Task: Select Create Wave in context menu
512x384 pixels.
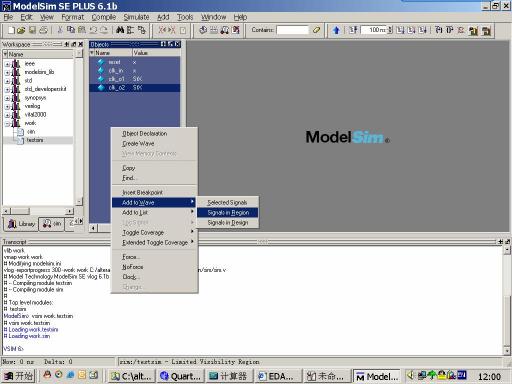Action: [x=138, y=144]
